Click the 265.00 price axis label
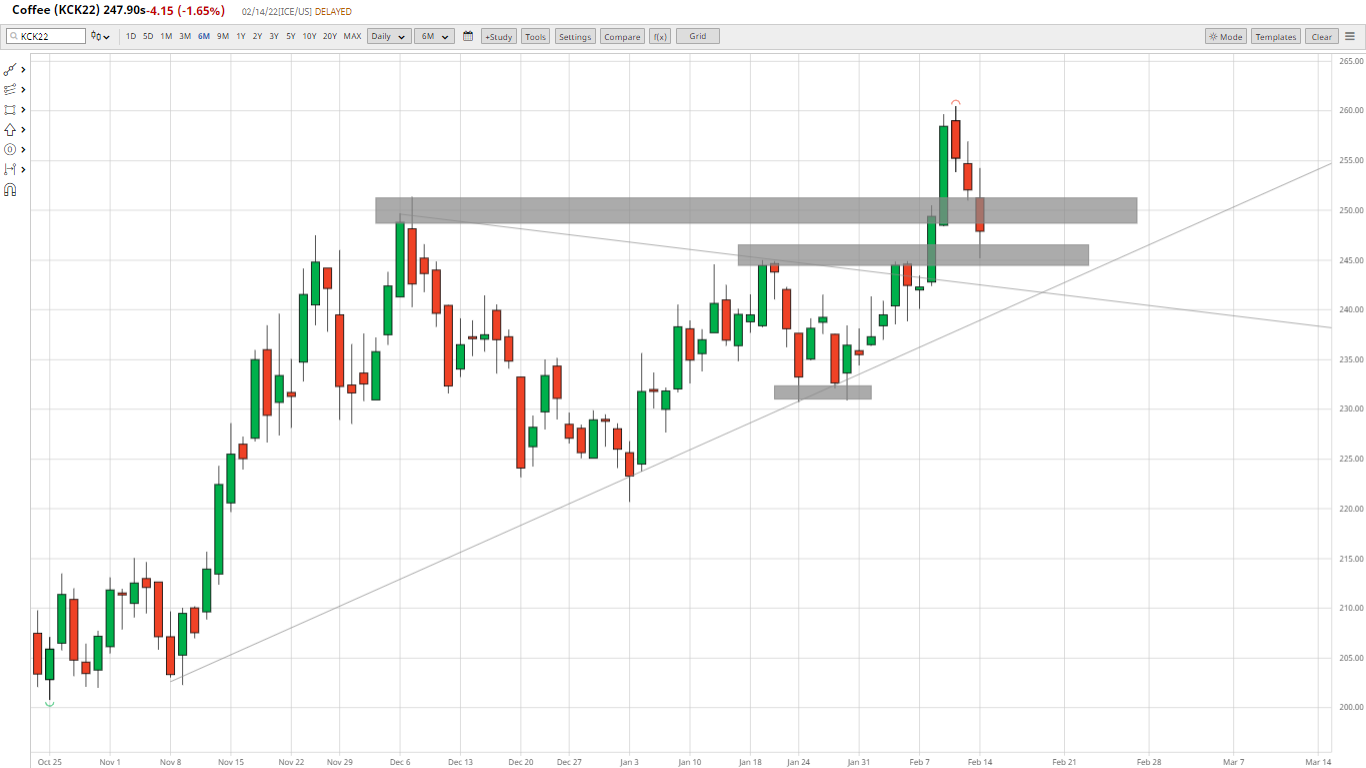 pyautogui.click(x=1351, y=61)
